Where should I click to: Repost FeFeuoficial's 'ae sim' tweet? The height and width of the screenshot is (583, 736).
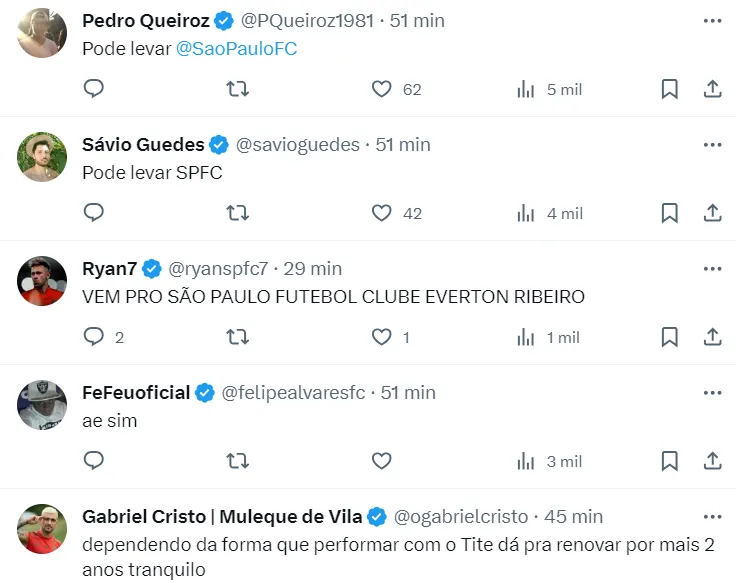point(238,461)
